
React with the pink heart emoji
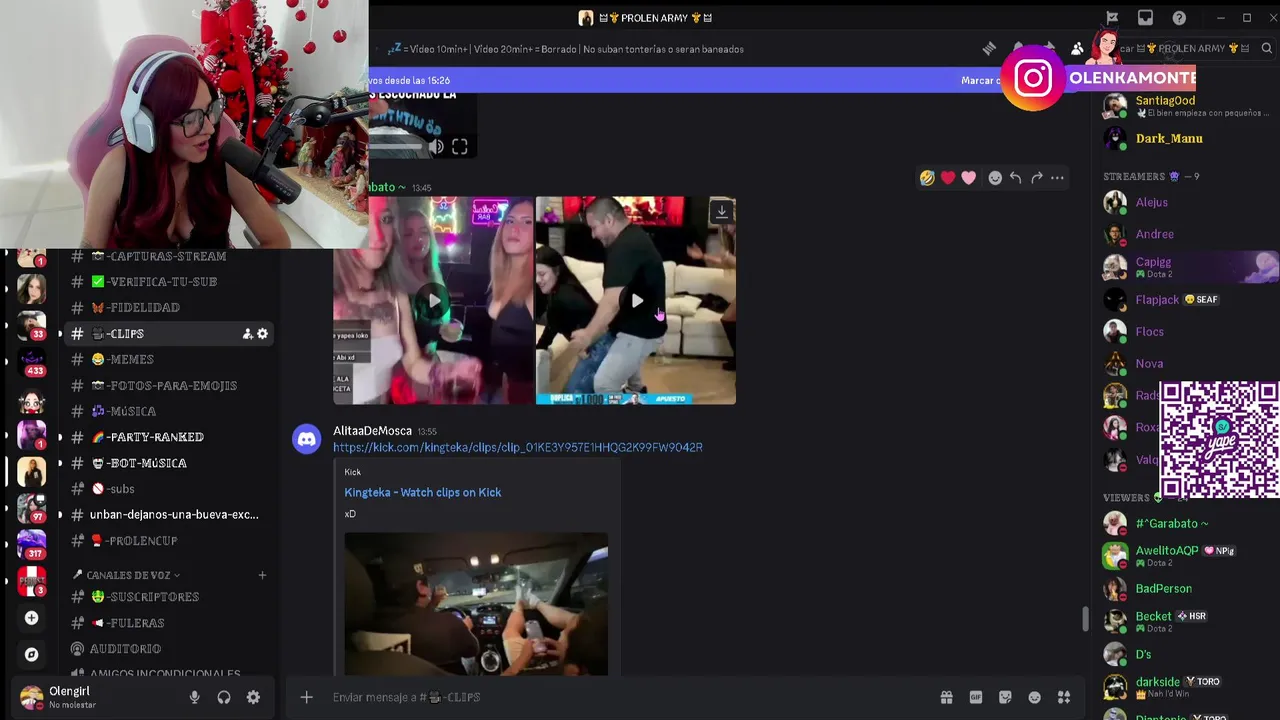click(968, 178)
